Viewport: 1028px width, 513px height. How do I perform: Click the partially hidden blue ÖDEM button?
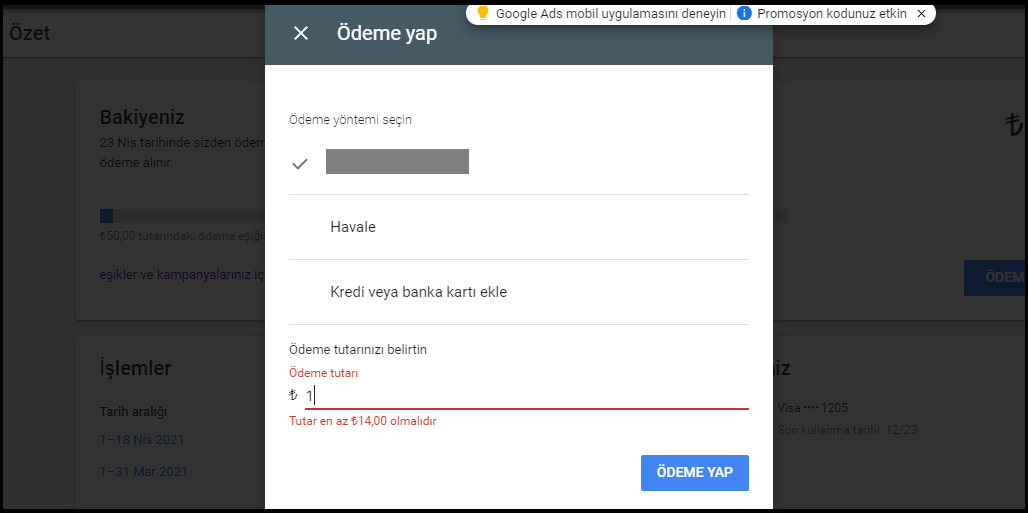995,277
